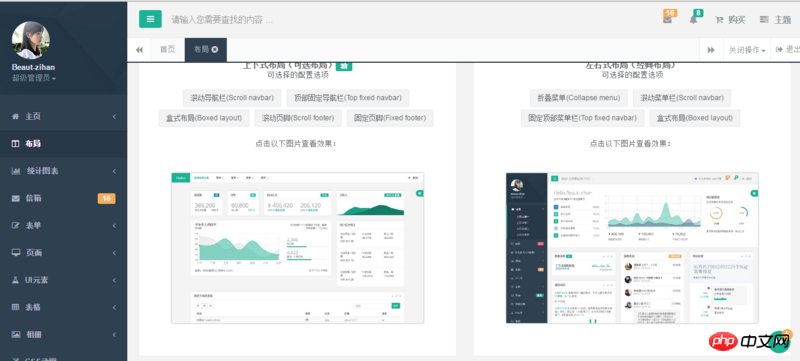The height and width of the screenshot is (361, 800).
Task: Open the 超级管理员 user dropdown
Action: [34, 78]
